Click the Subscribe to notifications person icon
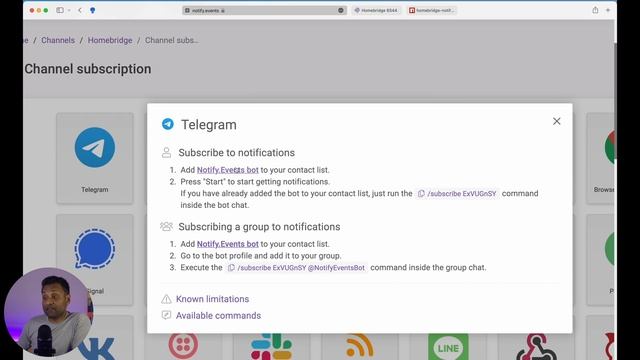This screenshot has width=640, height=360. pyautogui.click(x=166, y=153)
